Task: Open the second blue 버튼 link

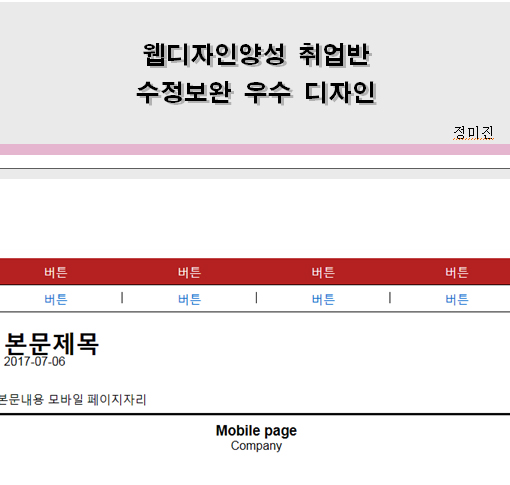Action: tap(189, 299)
